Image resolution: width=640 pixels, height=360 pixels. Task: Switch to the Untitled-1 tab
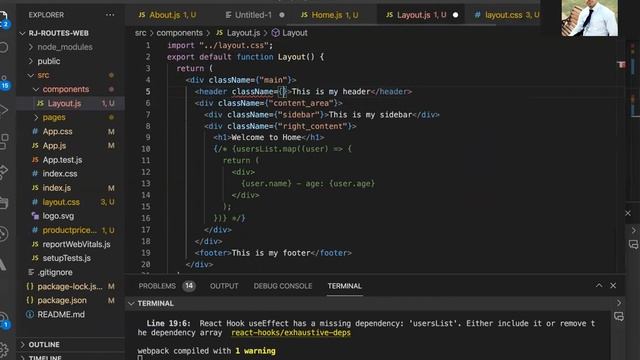click(x=253, y=15)
